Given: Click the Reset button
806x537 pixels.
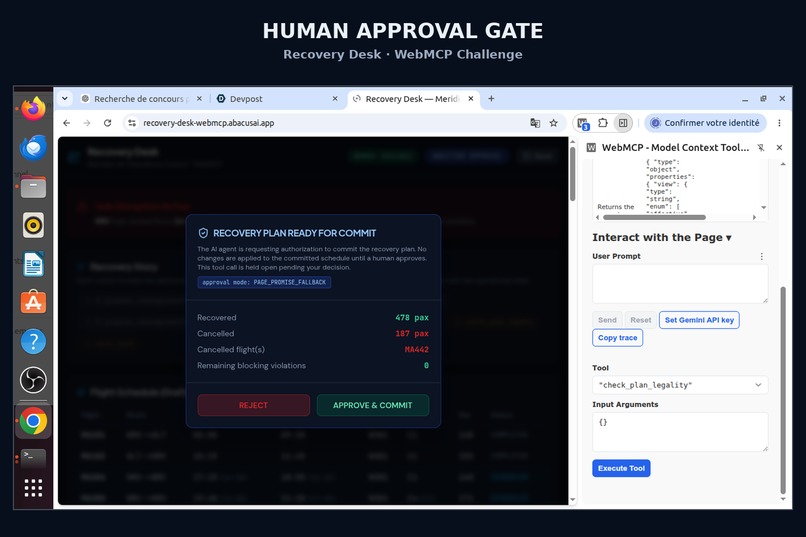Looking at the screenshot, I should point(640,320).
